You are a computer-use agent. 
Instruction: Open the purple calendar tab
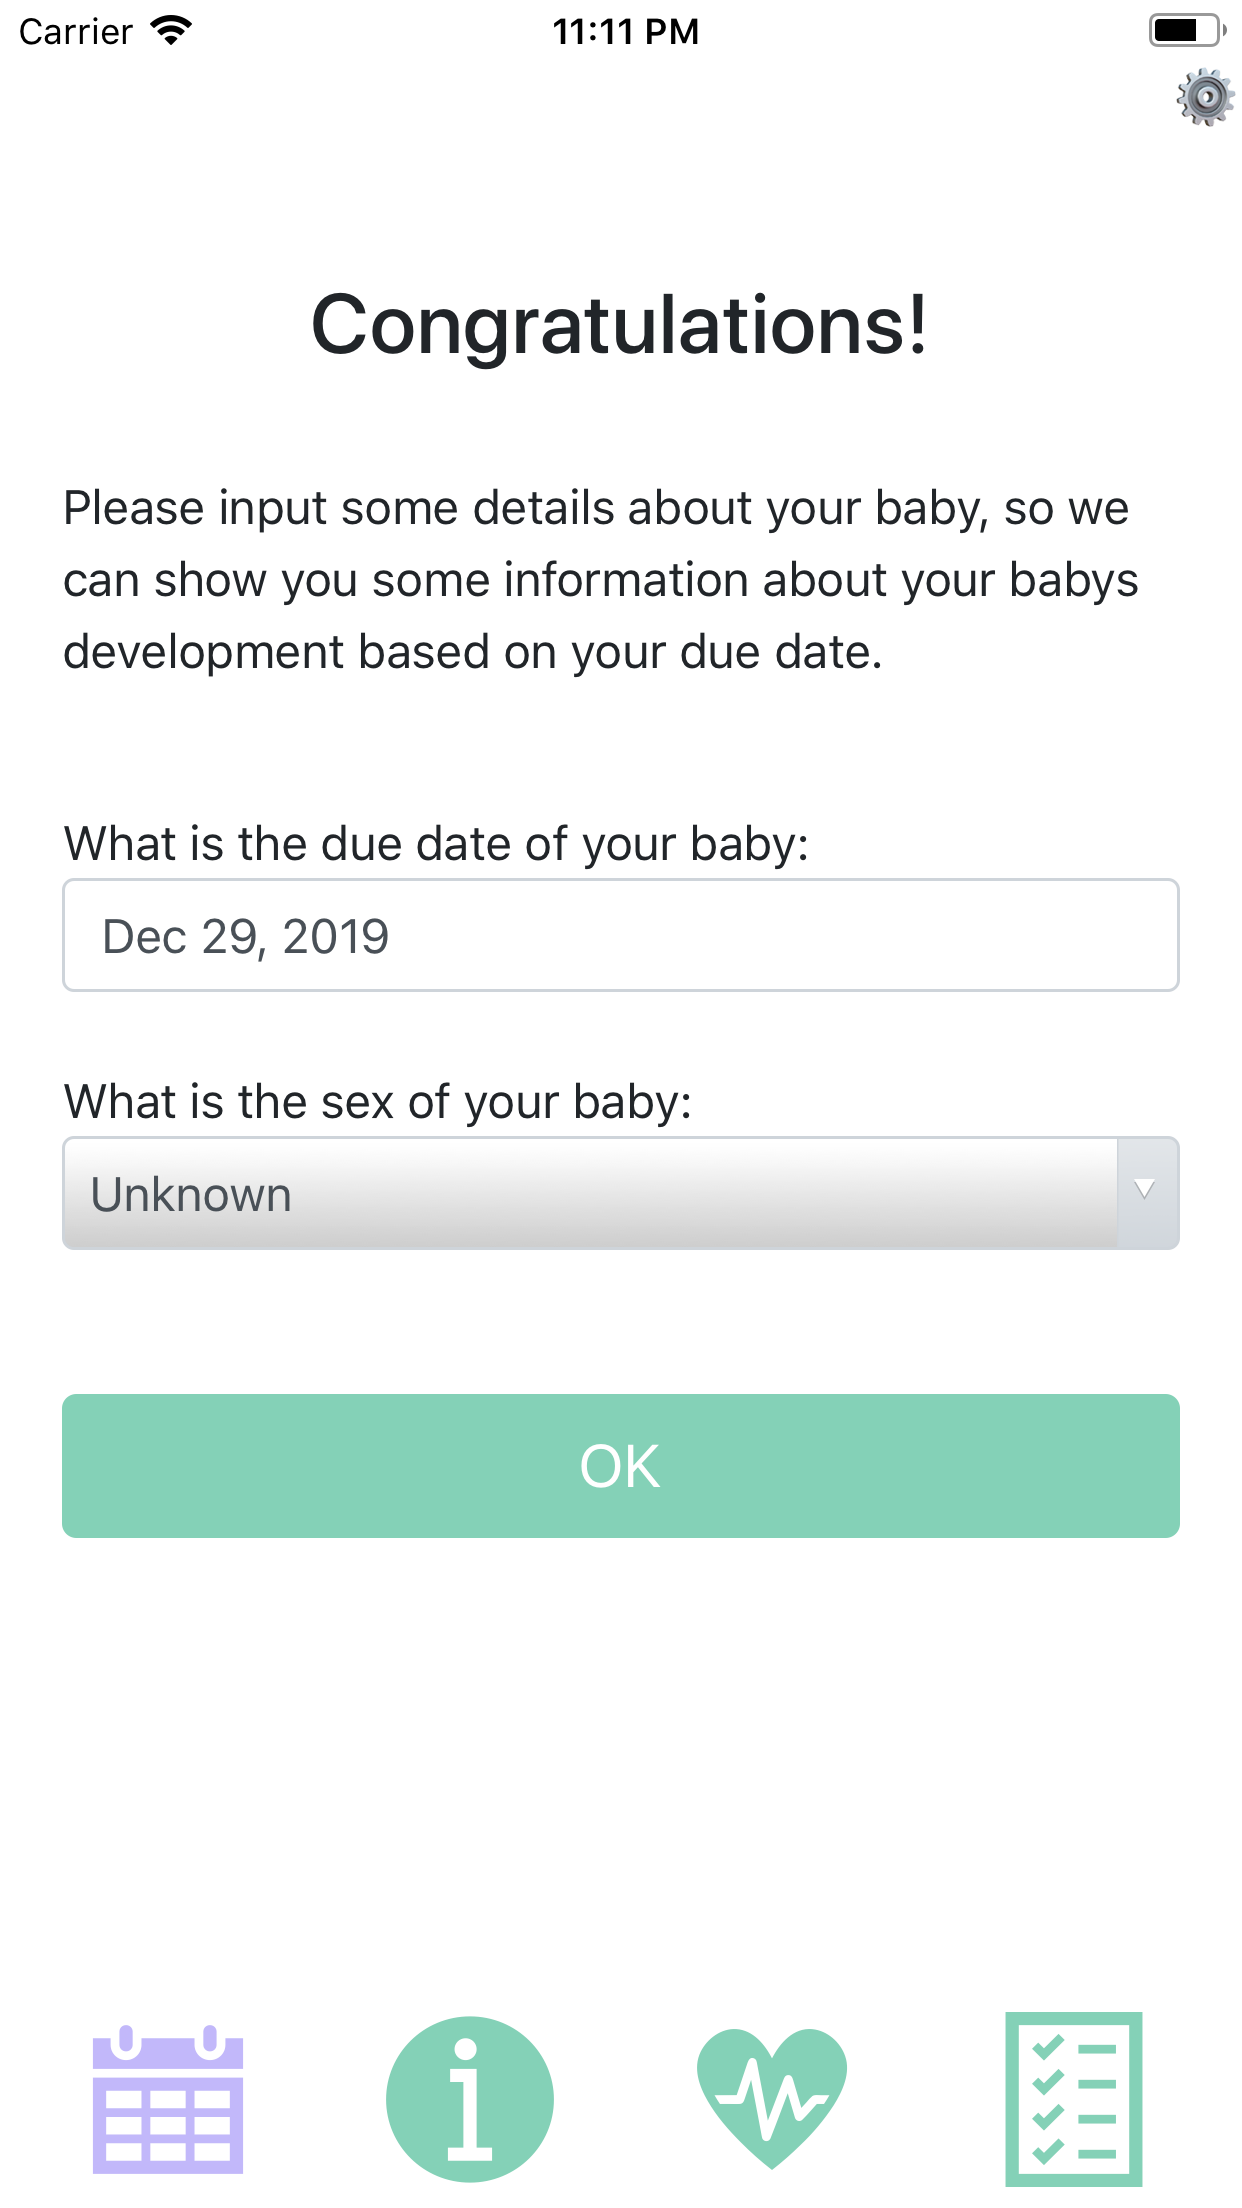pos(168,2099)
